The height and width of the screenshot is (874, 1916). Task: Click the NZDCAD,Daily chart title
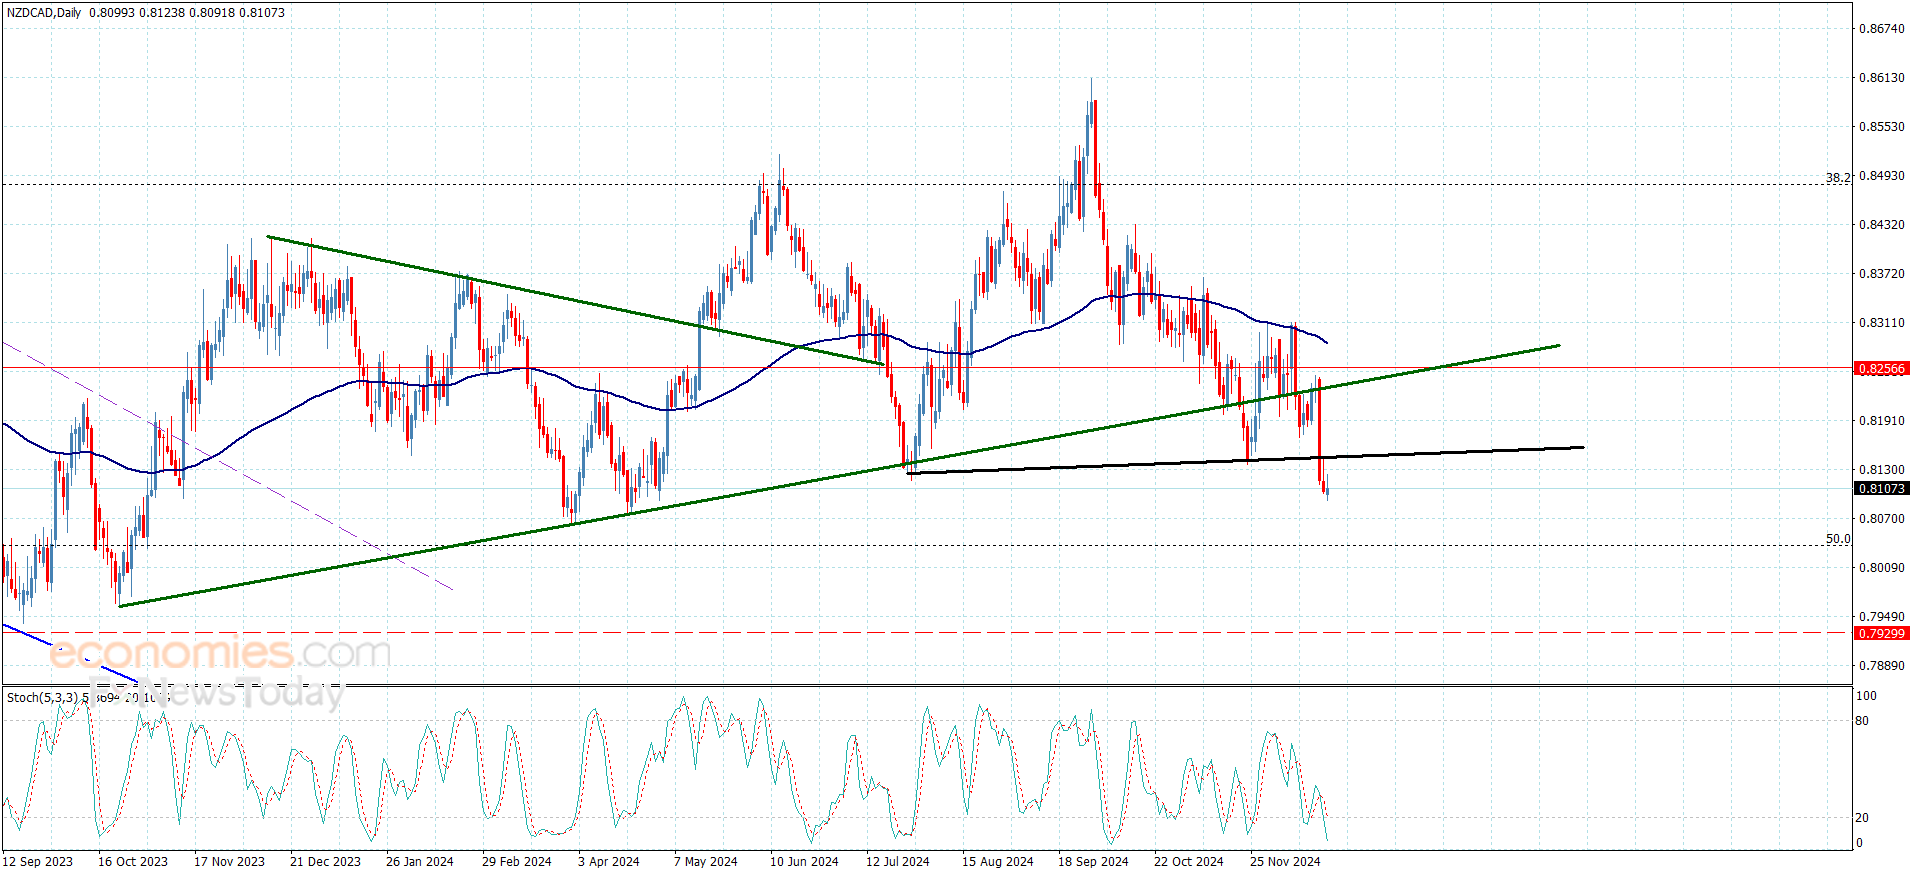point(45,13)
